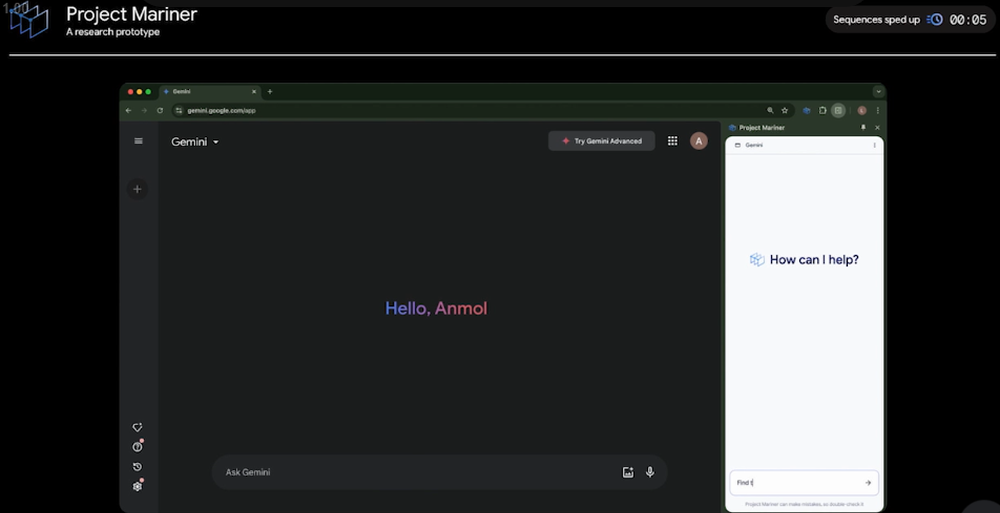The image size is (1000, 513).
Task: Click the Hello, Anmol greeting
Action: (436, 309)
